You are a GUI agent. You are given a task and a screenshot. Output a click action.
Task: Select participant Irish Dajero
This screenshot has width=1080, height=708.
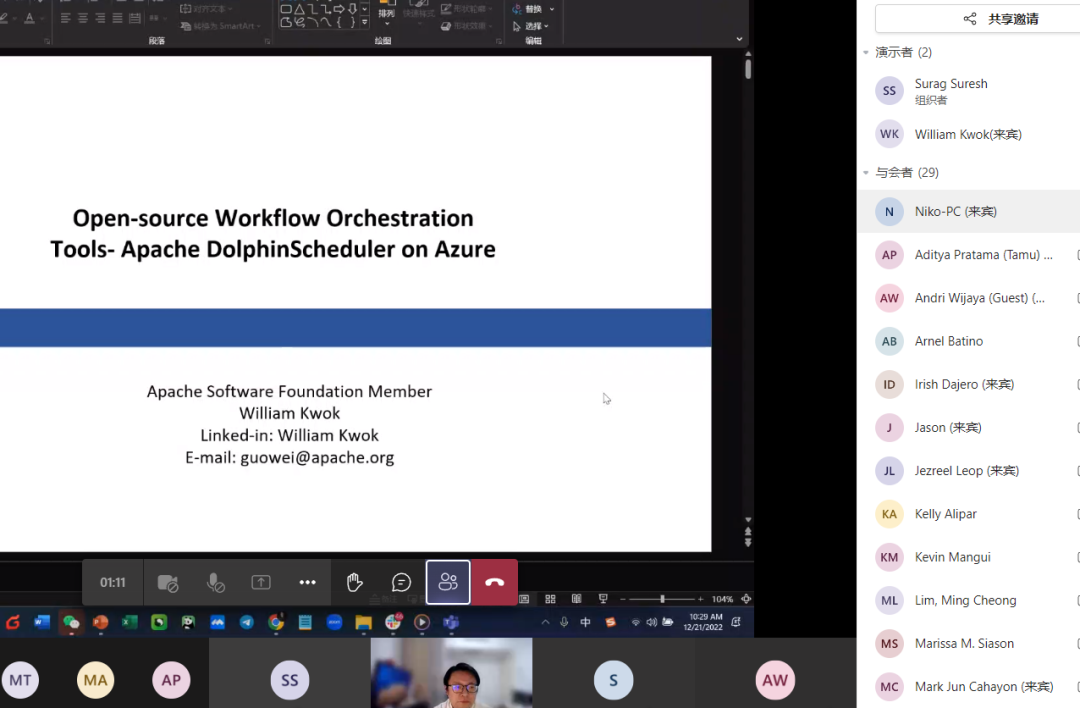click(x=968, y=384)
